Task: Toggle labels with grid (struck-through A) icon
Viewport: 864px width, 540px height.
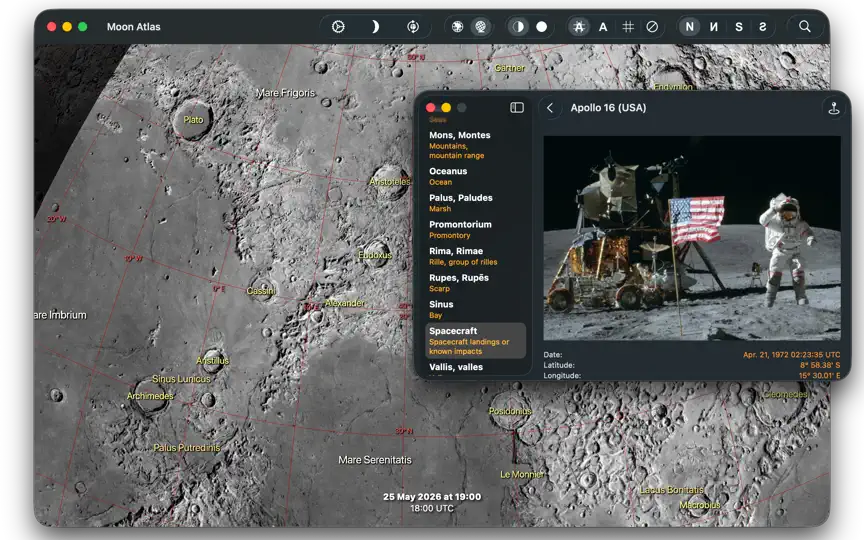Action: pyautogui.click(x=579, y=26)
